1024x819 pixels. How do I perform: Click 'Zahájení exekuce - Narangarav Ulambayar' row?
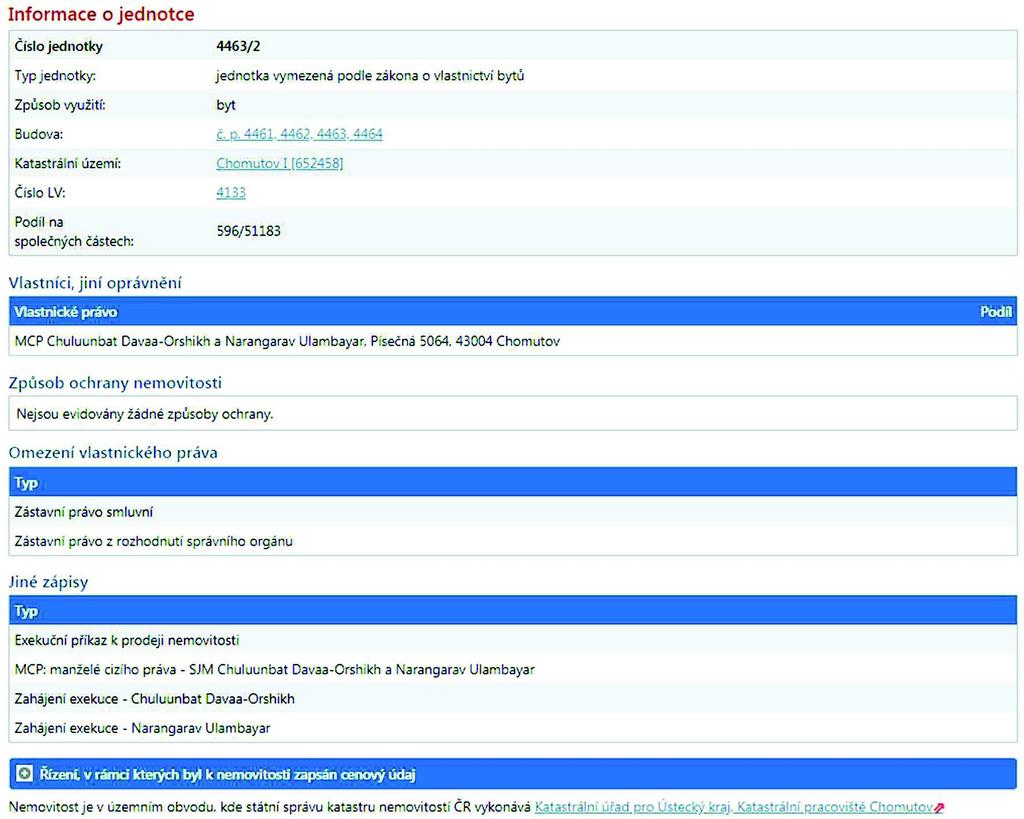click(513, 728)
